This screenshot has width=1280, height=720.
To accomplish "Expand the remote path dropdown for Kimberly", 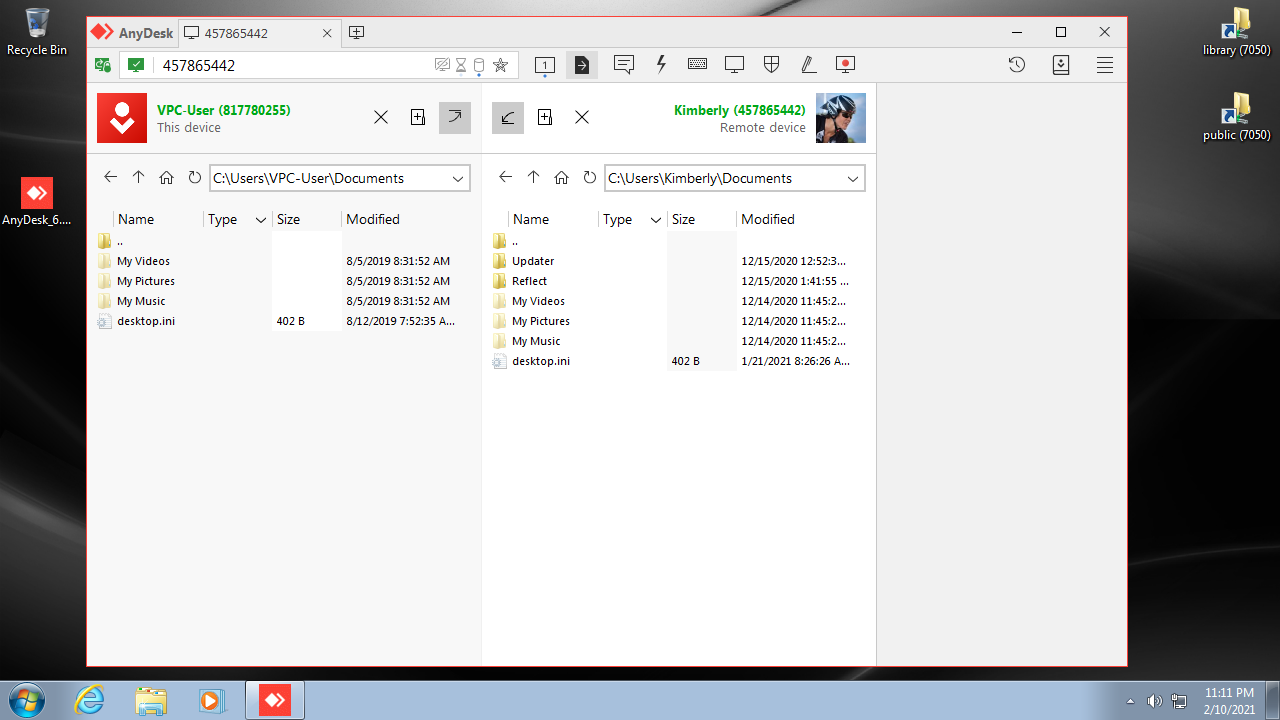I will pyautogui.click(x=853, y=179).
